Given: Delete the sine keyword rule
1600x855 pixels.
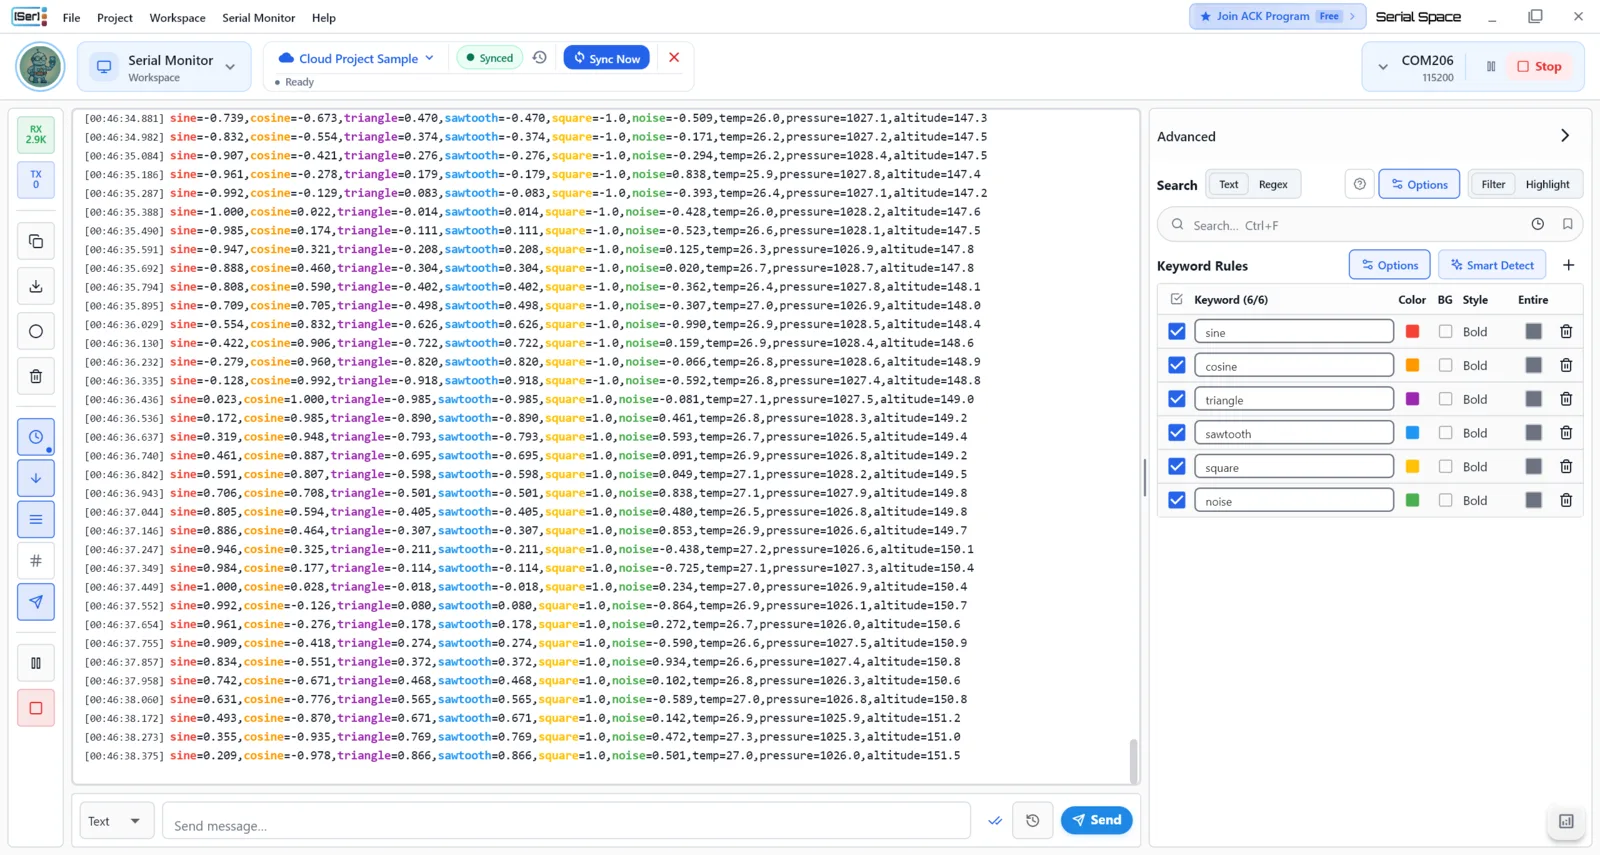Looking at the screenshot, I should coord(1566,331).
